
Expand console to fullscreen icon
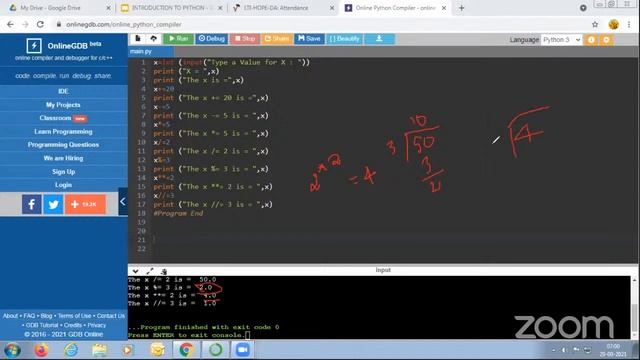pos(150,271)
